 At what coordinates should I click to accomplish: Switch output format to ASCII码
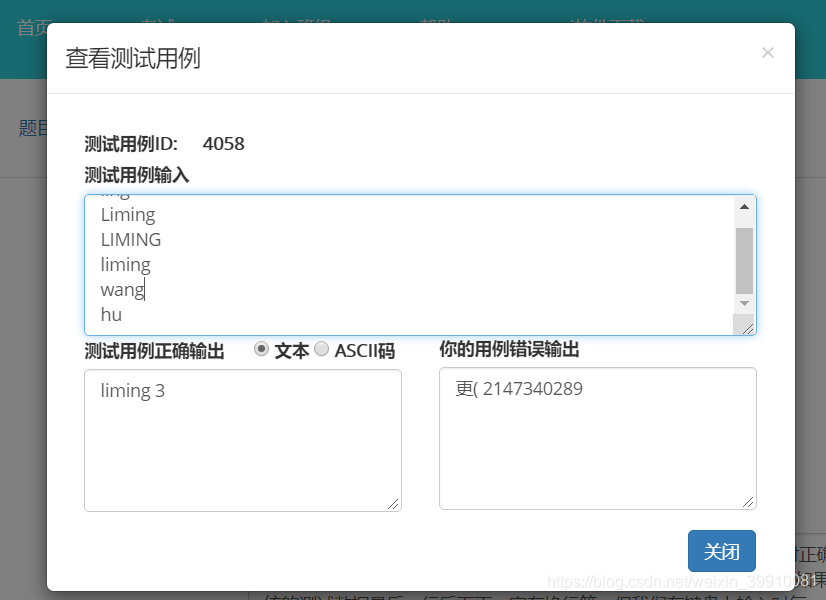(321, 349)
